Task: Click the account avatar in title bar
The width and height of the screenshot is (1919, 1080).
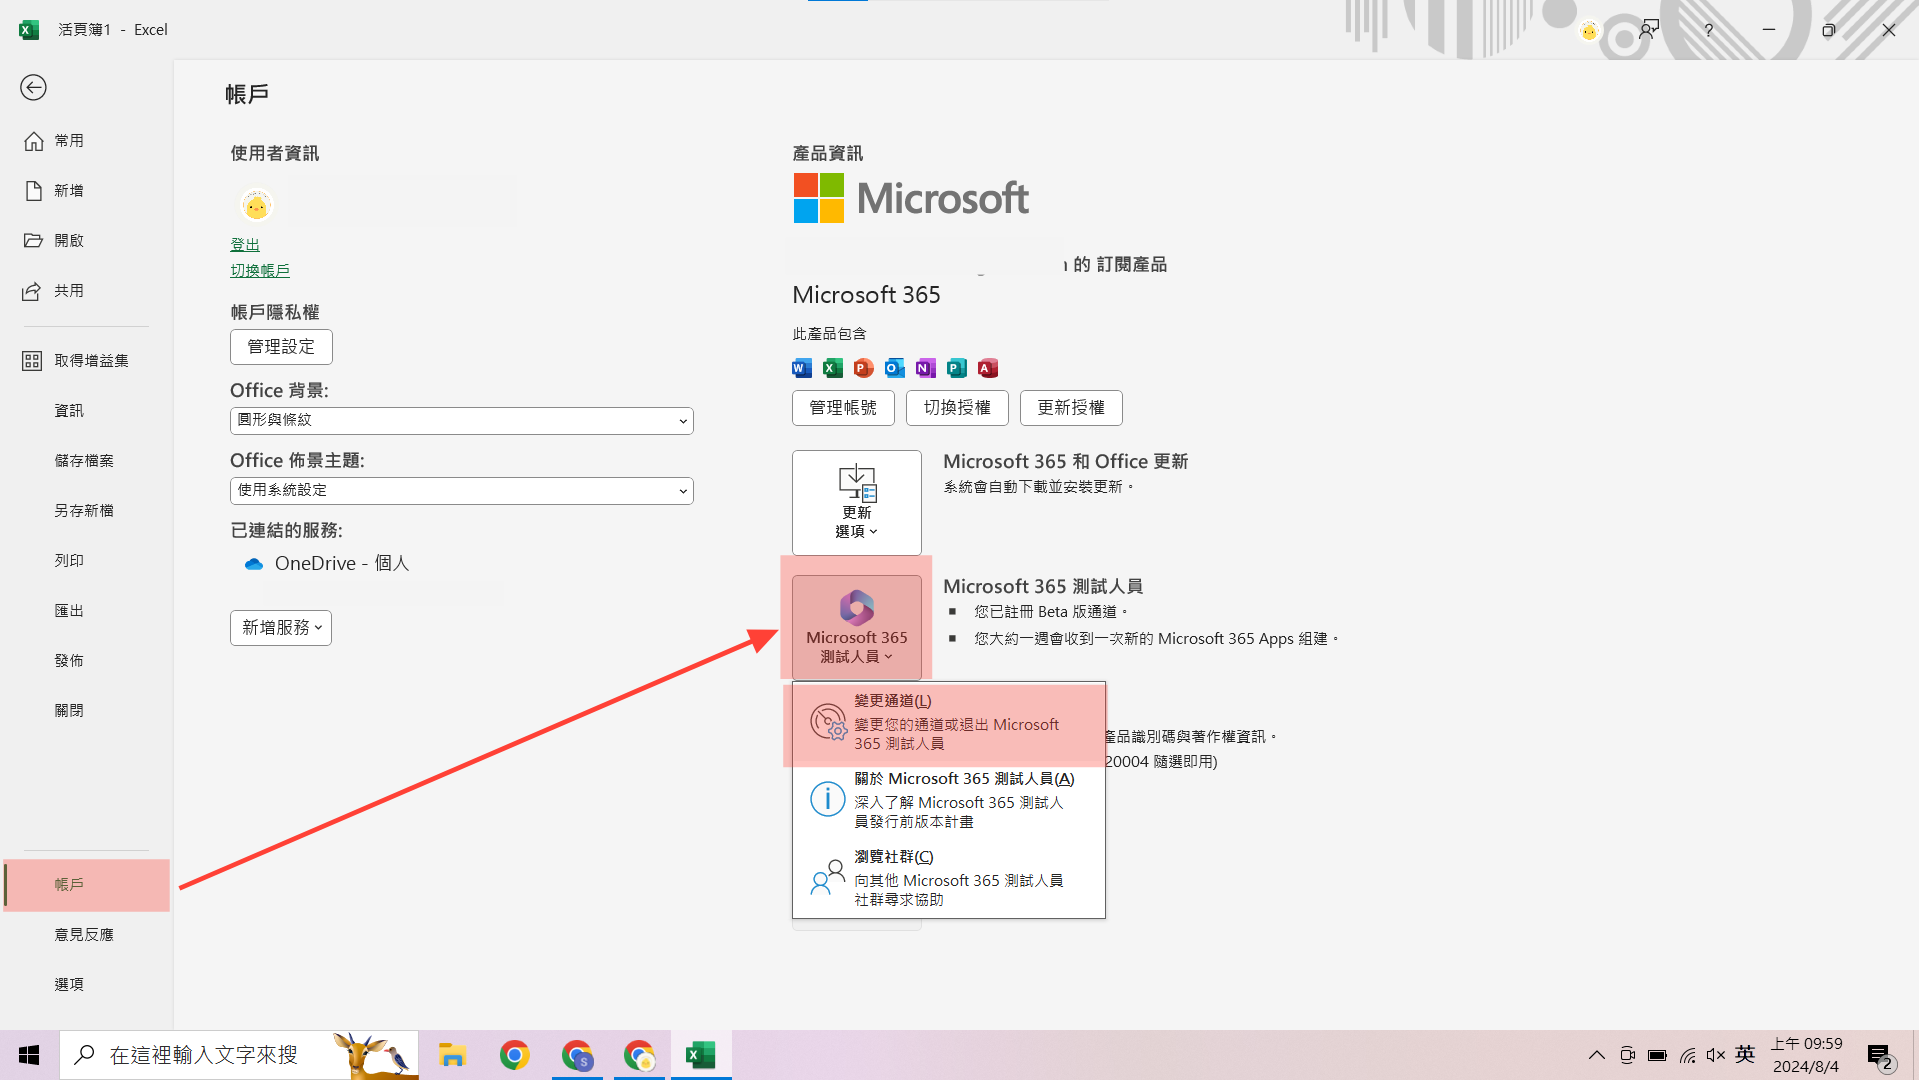Action: [x=1589, y=31]
